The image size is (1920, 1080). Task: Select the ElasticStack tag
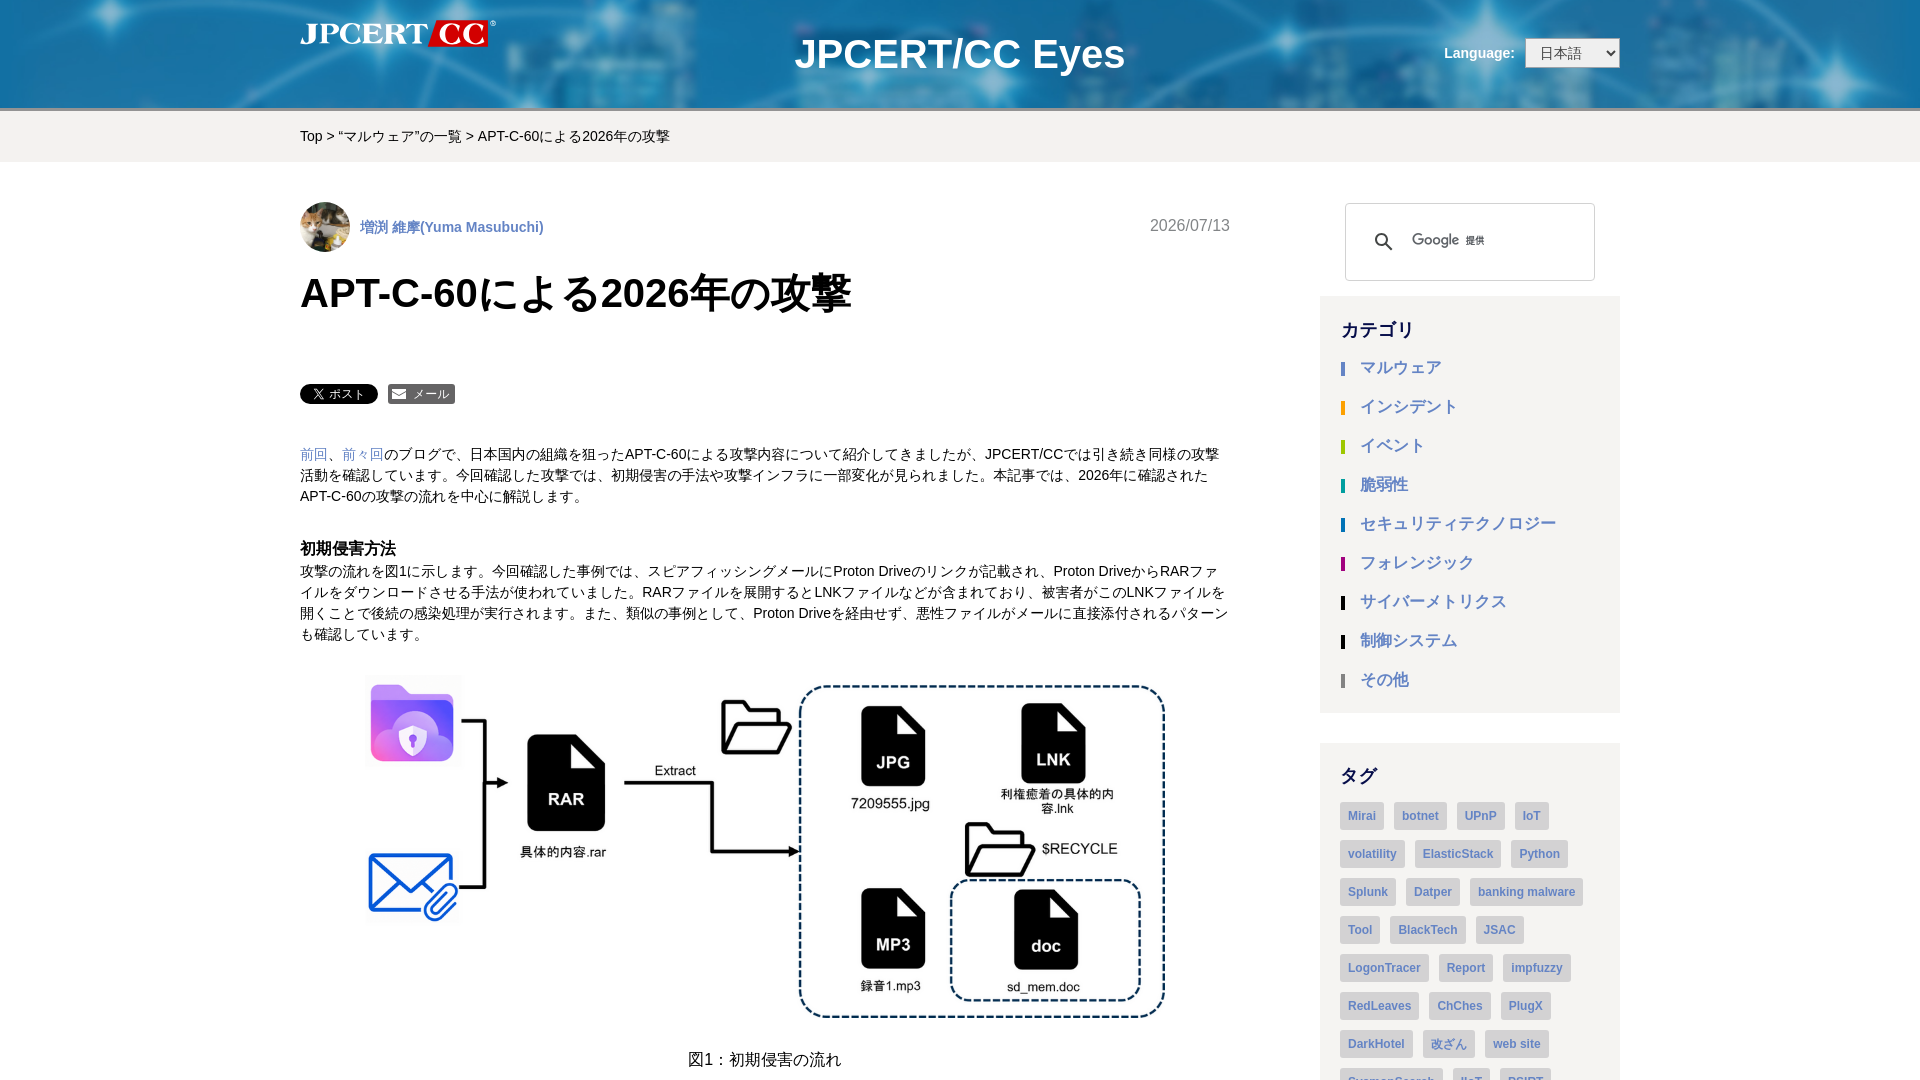(x=1458, y=854)
